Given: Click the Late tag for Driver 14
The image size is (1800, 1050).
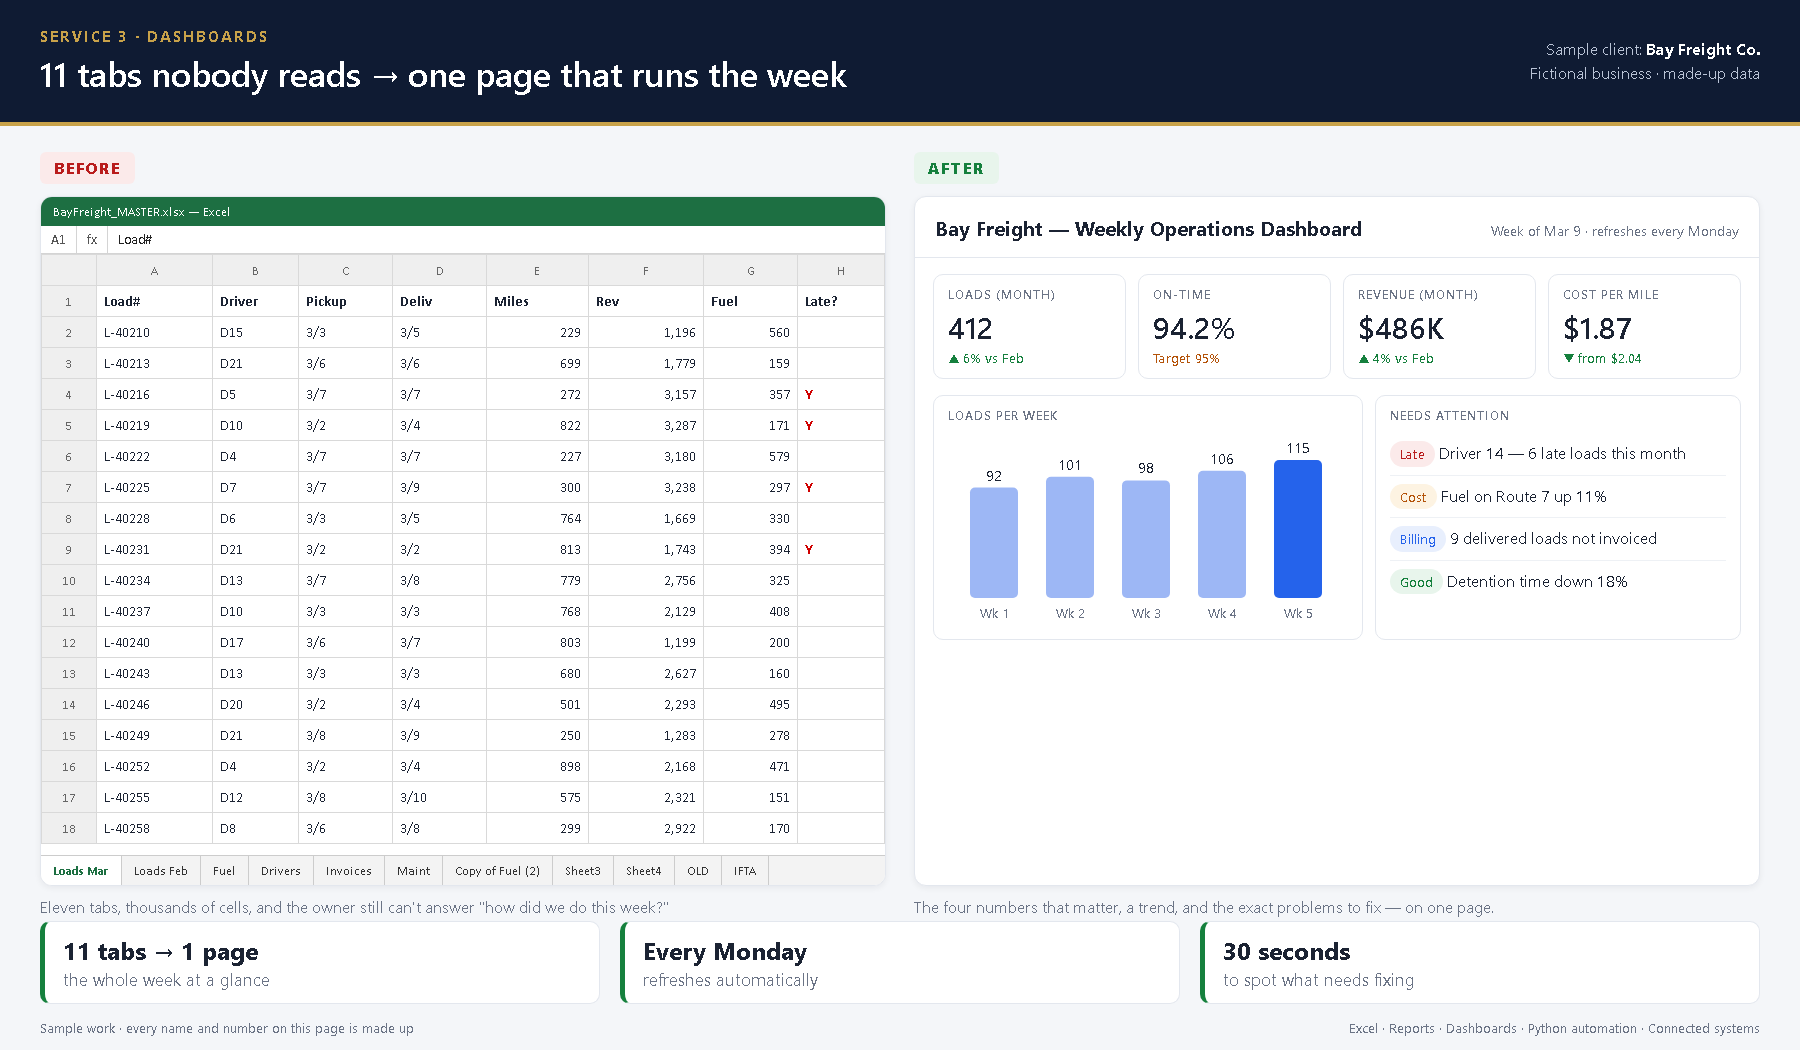Looking at the screenshot, I should [x=1412, y=454].
